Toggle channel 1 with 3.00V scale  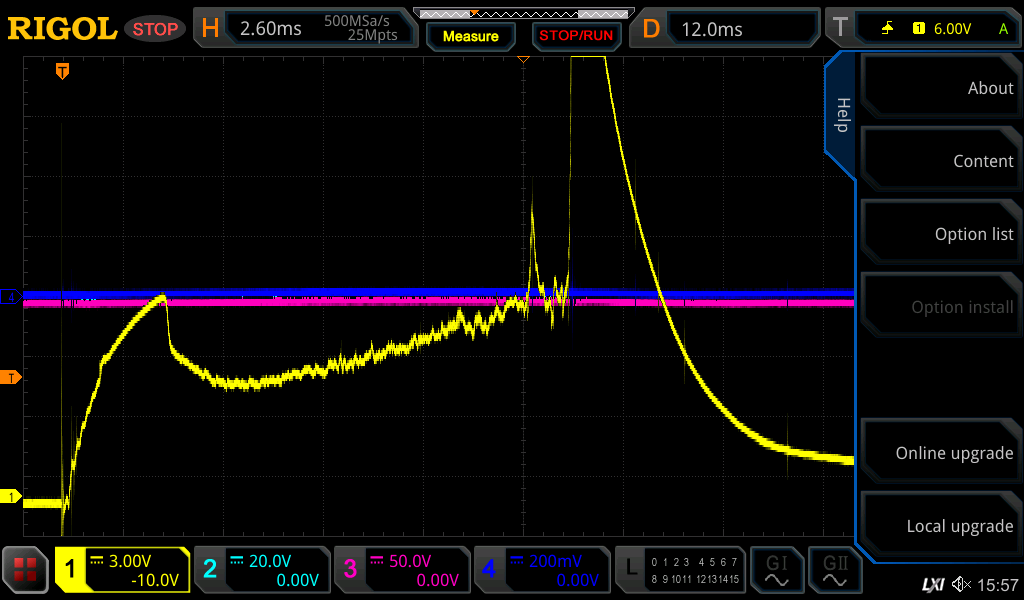123,570
